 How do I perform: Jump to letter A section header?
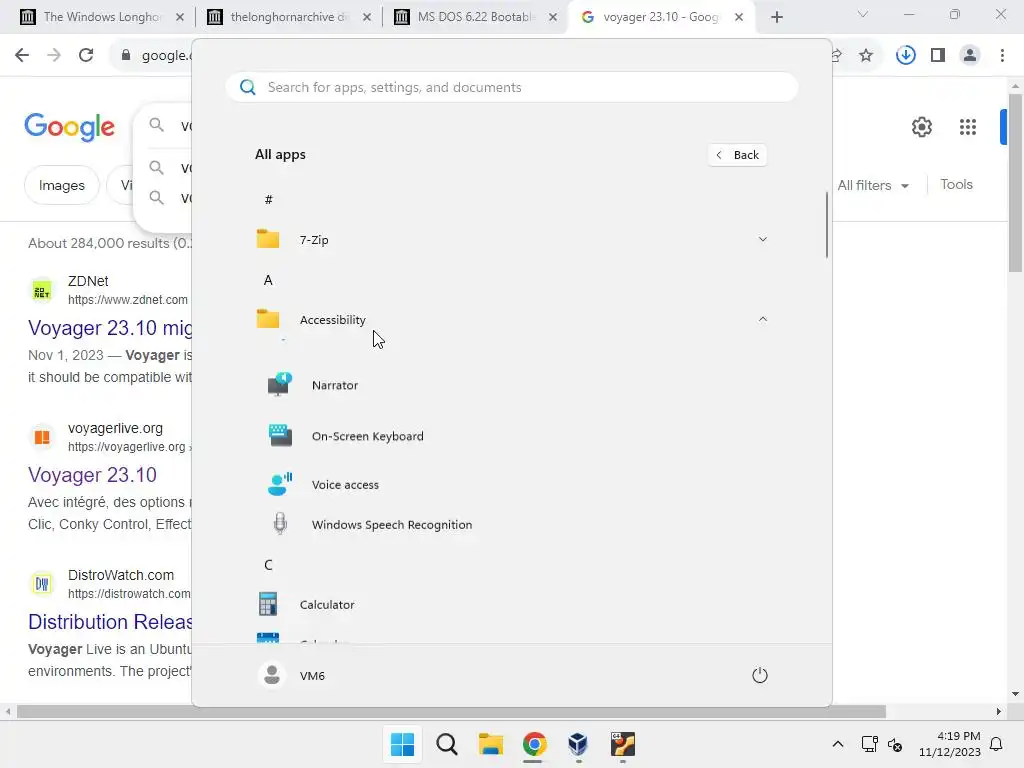268,280
